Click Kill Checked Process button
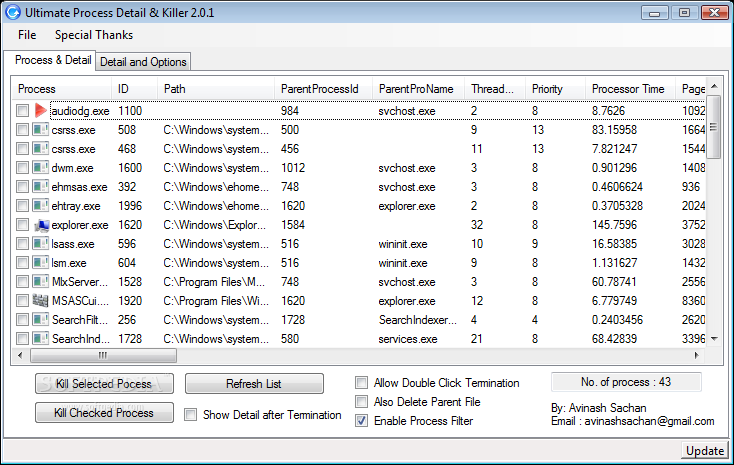The width and height of the screenshot is (734, 465). (x=104, y=413)
